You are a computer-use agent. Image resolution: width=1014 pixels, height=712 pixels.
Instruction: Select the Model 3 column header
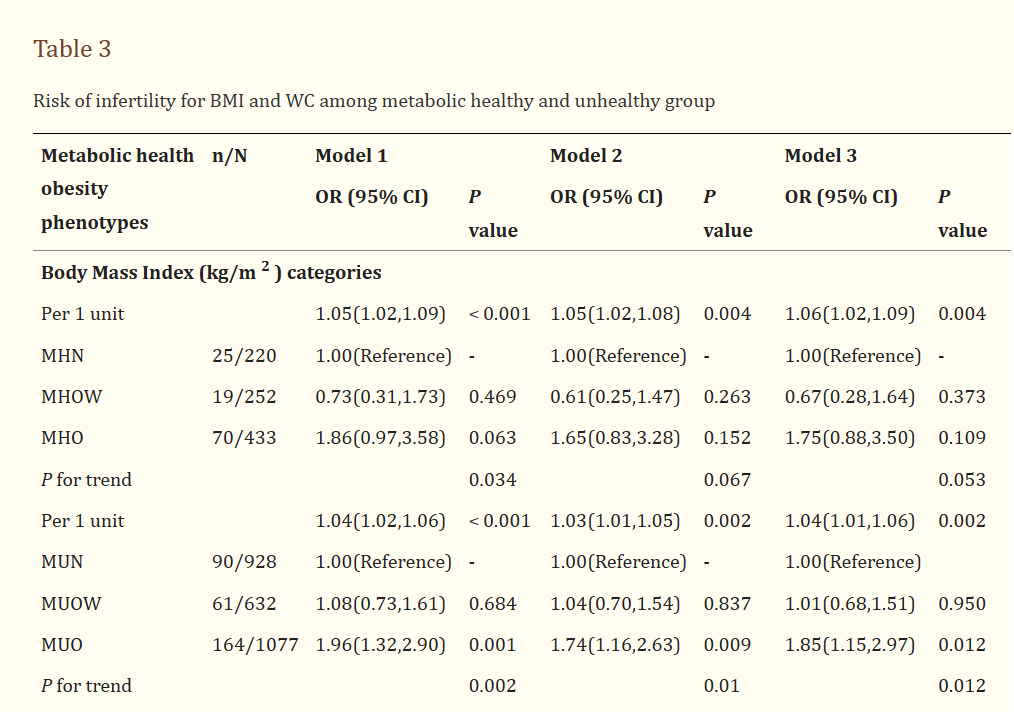pyautogui.click(x=820, y=156)
